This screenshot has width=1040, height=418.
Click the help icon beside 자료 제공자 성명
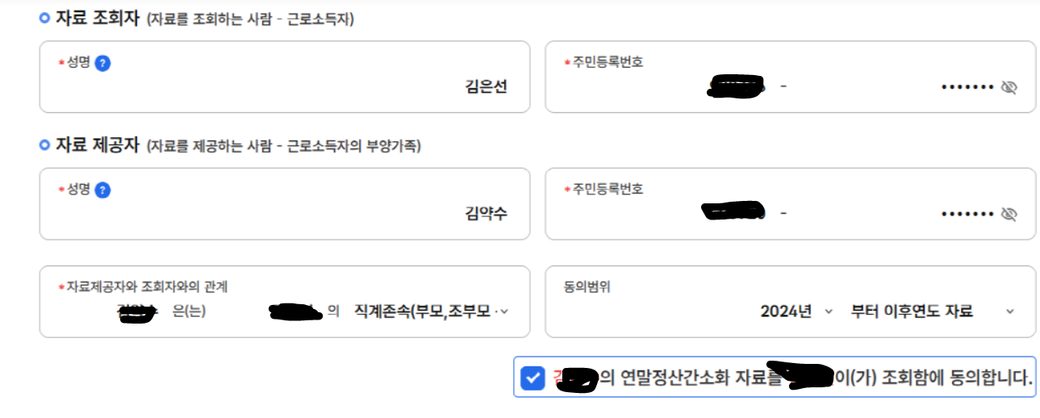(103, 190)
